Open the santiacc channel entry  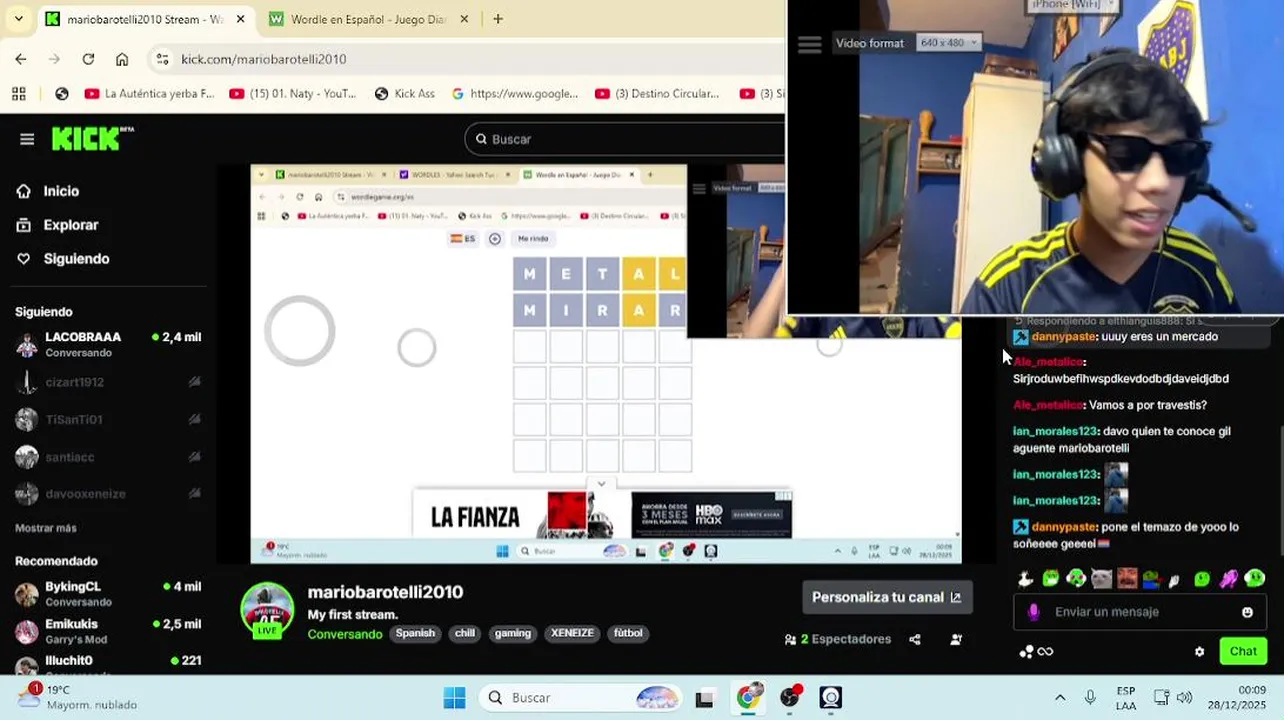tap(108, 457)
